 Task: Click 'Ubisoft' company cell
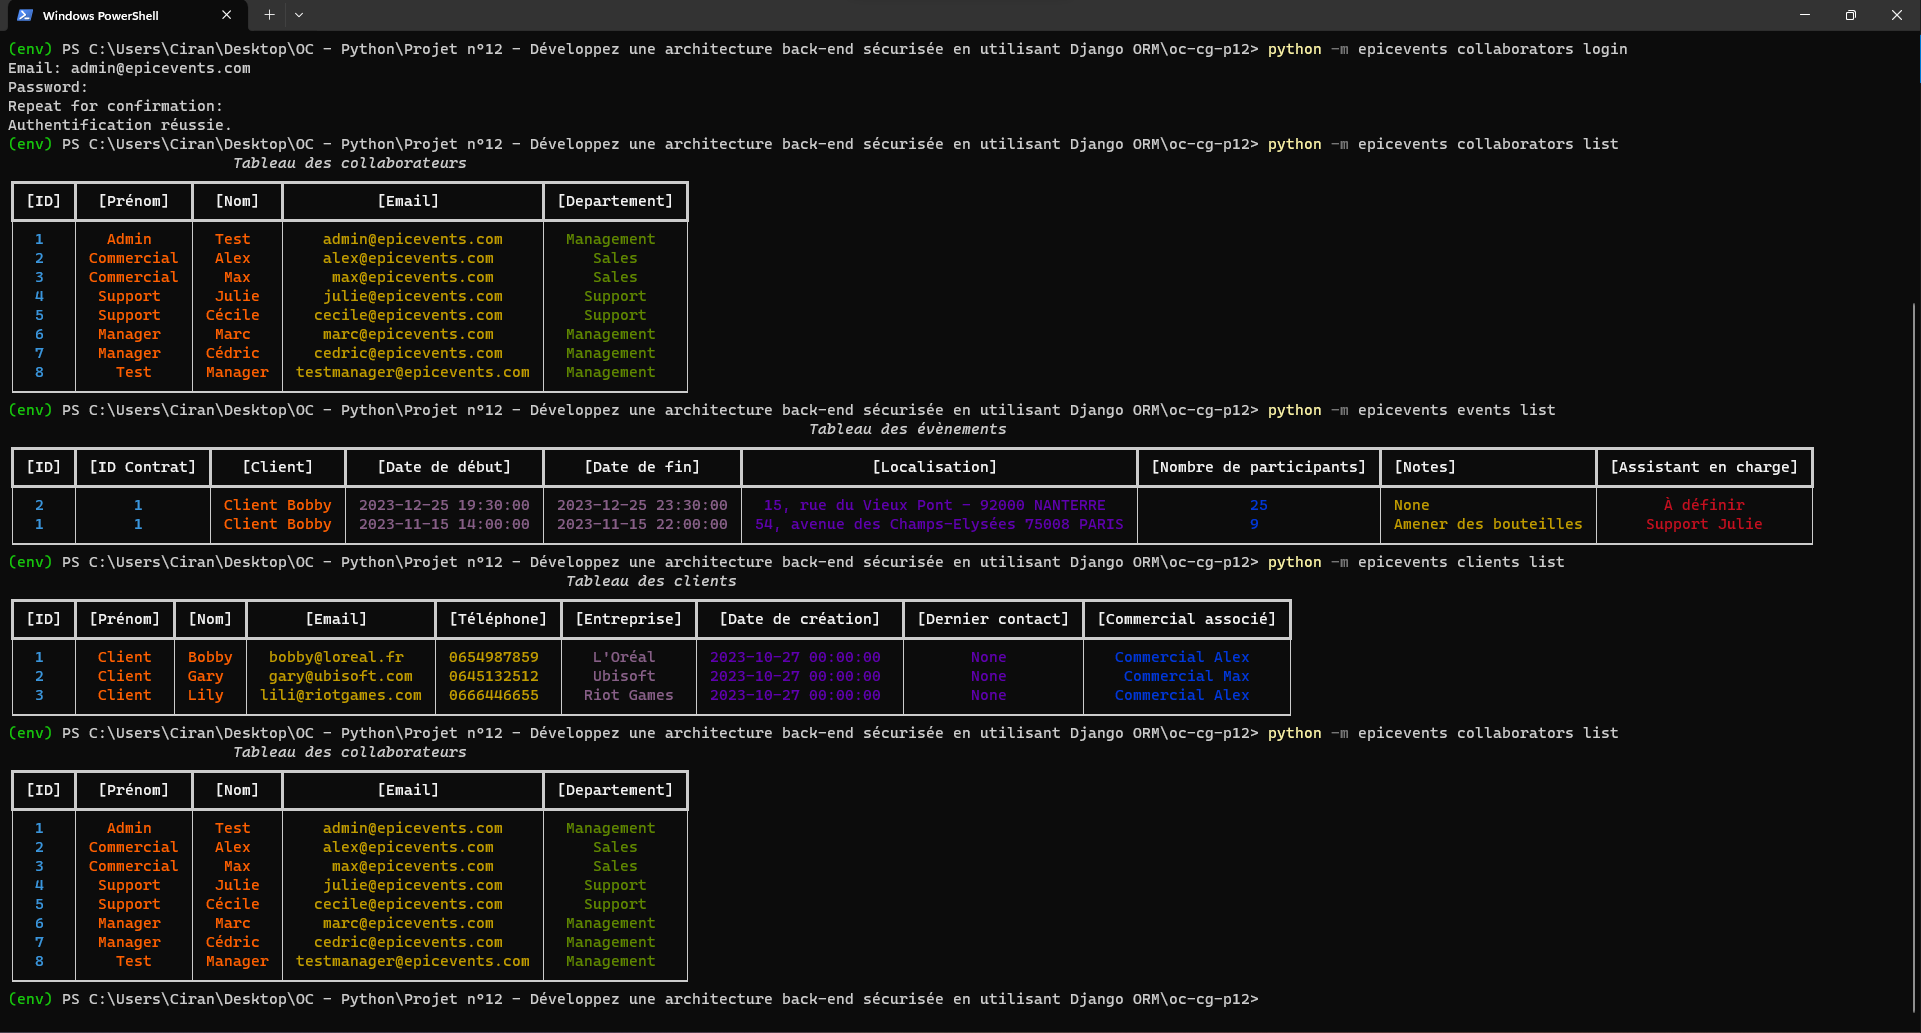point(624,676)
